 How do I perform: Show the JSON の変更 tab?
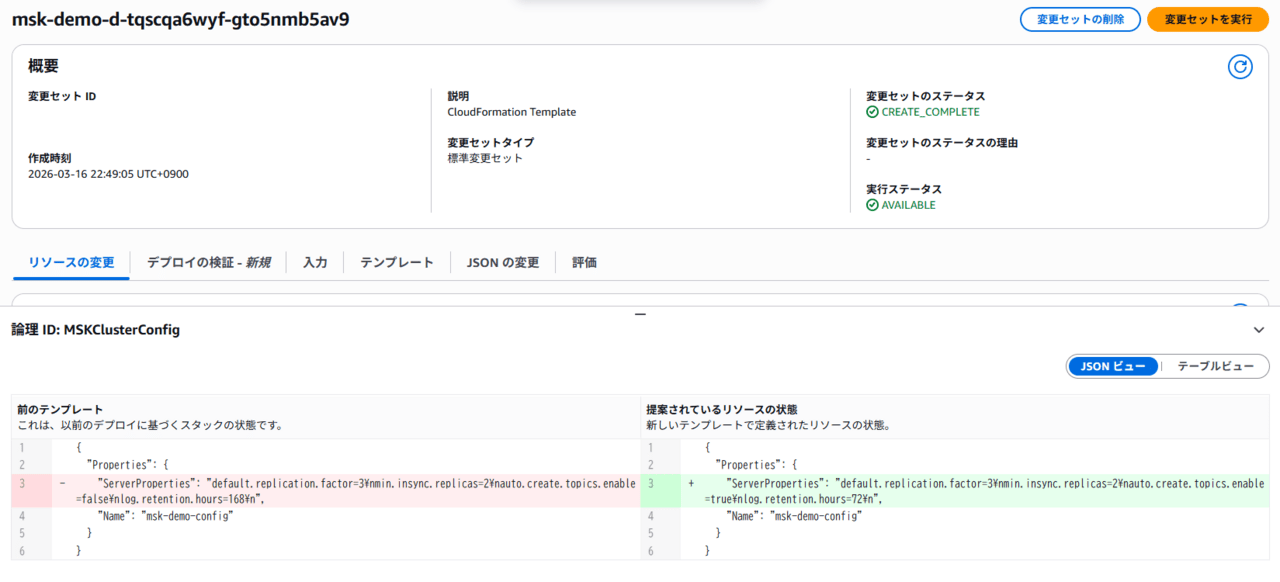[x=503, y=263]
